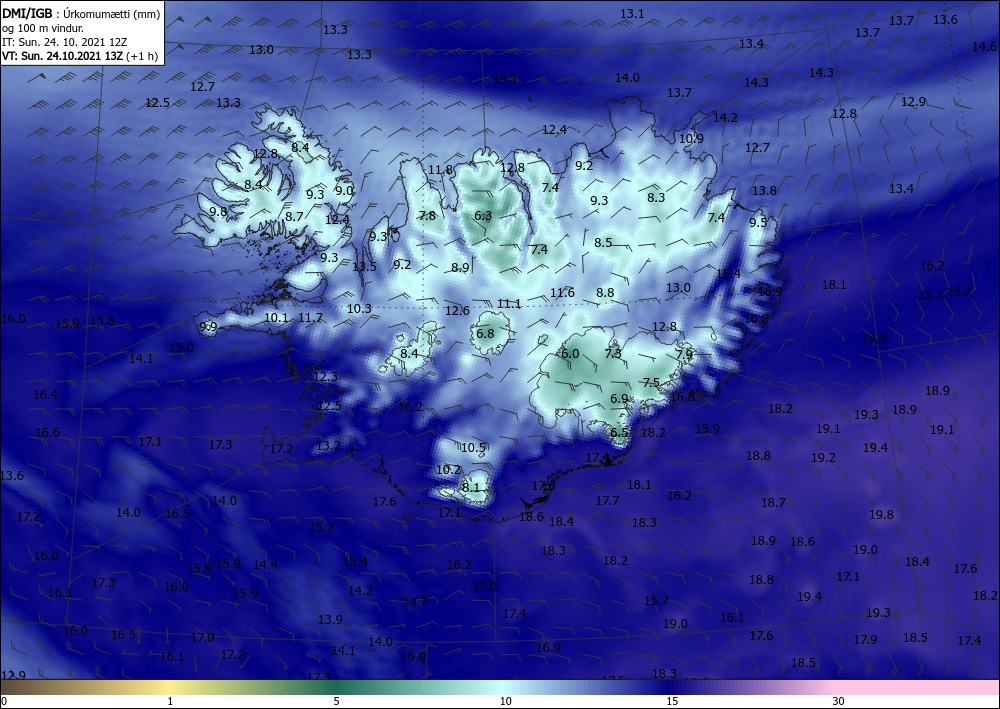Click the 8.3 value on the map
The width and height of the screenshot is (1000, 709).
point(656,198)
